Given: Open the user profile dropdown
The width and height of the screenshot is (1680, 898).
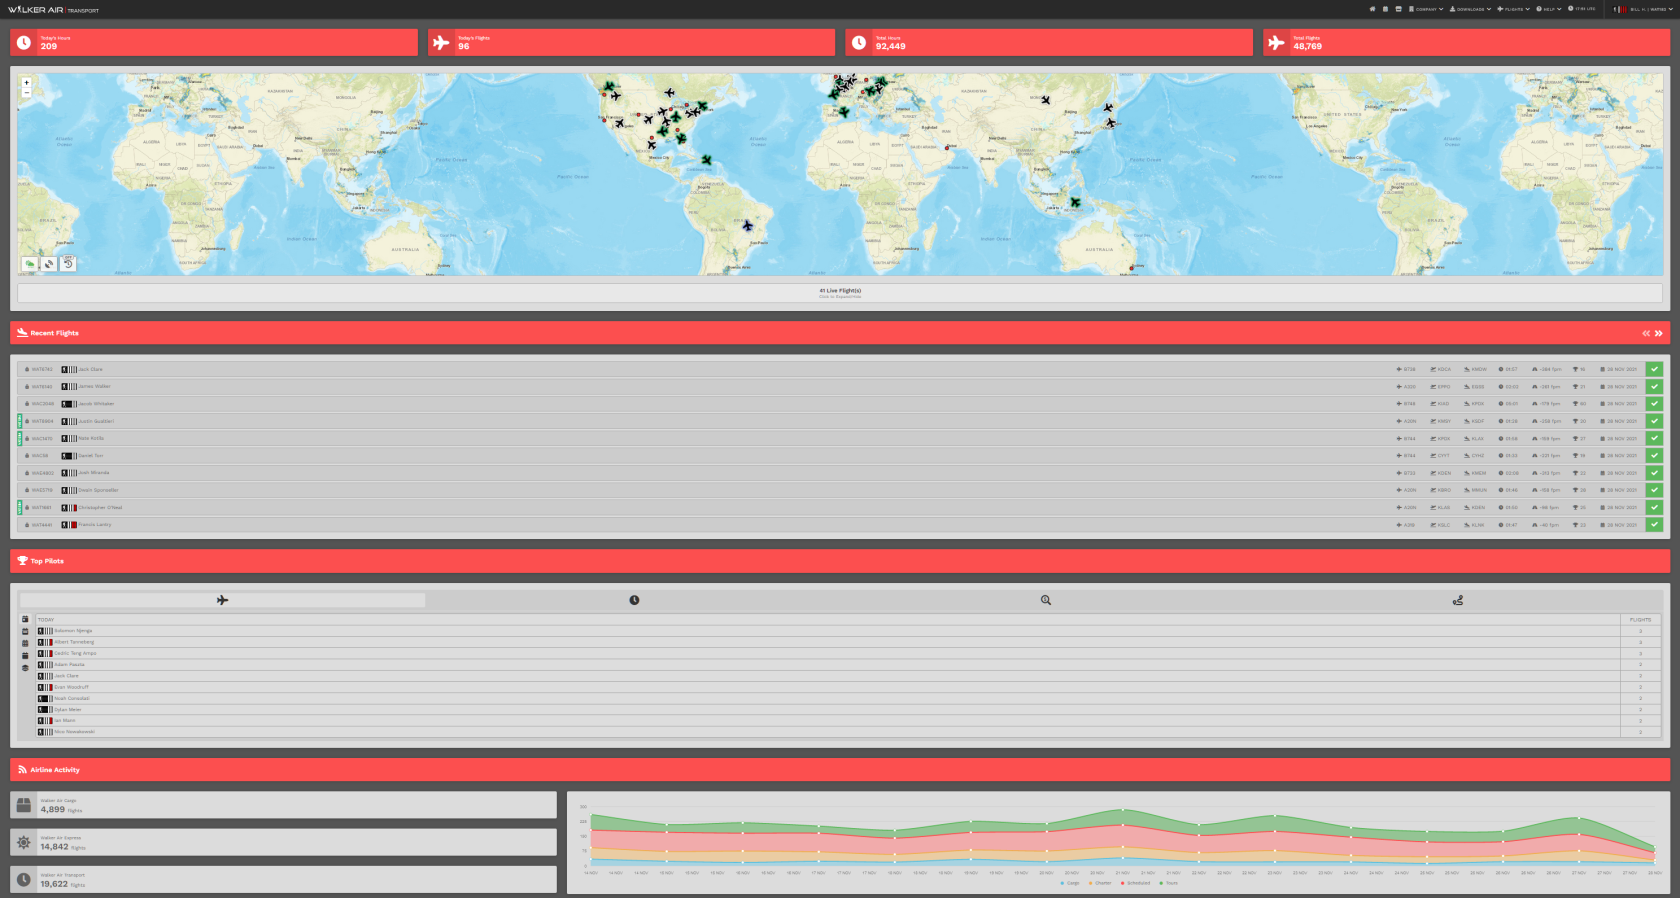Looking at the screenshot, I should tap(1643, 9).
